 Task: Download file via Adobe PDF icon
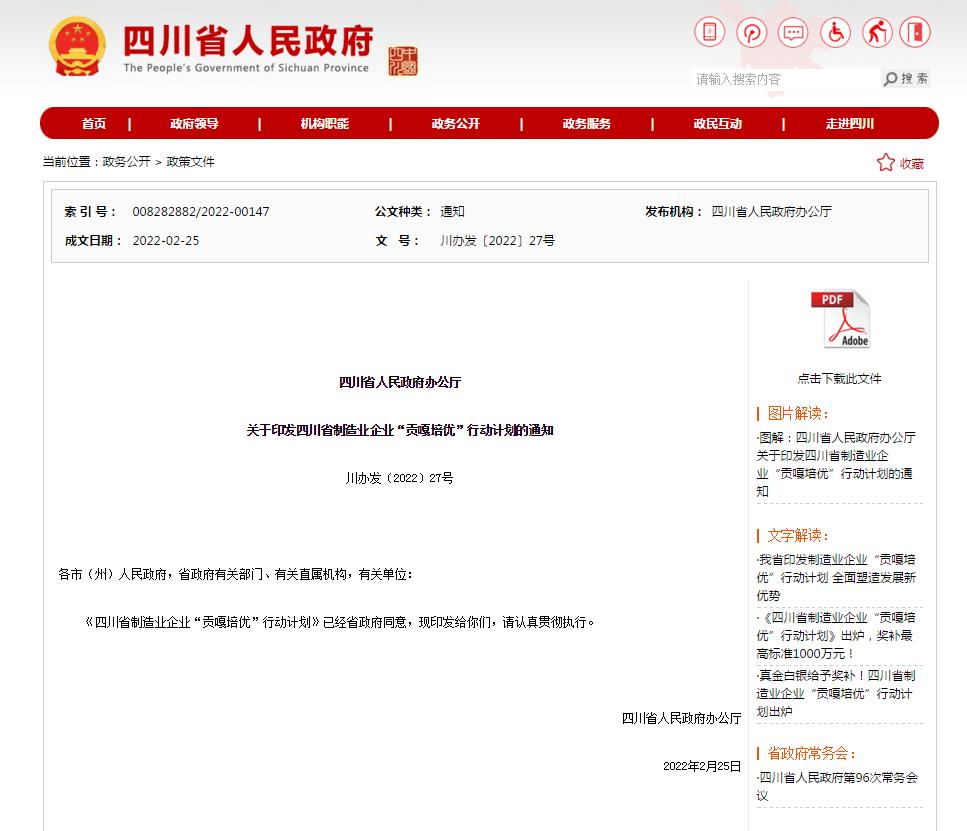[840, 320]
